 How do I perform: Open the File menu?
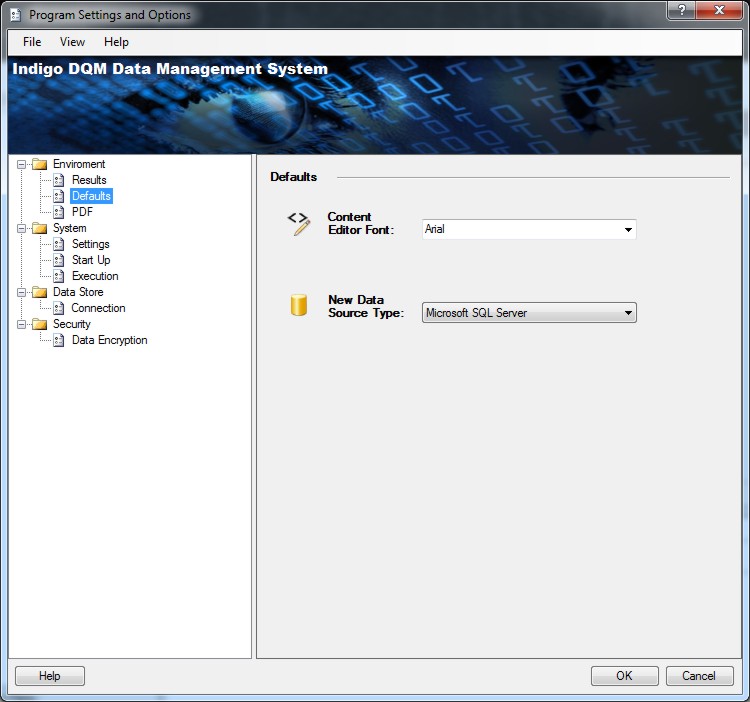[32, 42]
